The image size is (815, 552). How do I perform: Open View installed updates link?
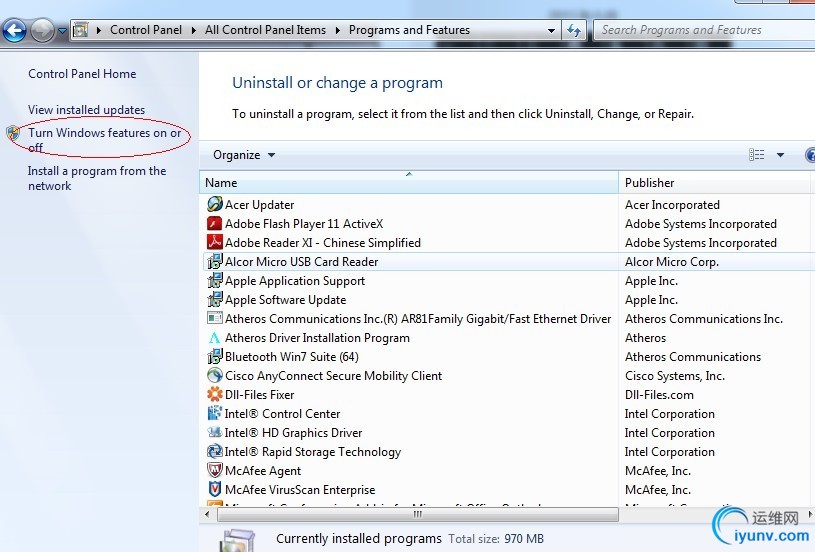point(86,110)
